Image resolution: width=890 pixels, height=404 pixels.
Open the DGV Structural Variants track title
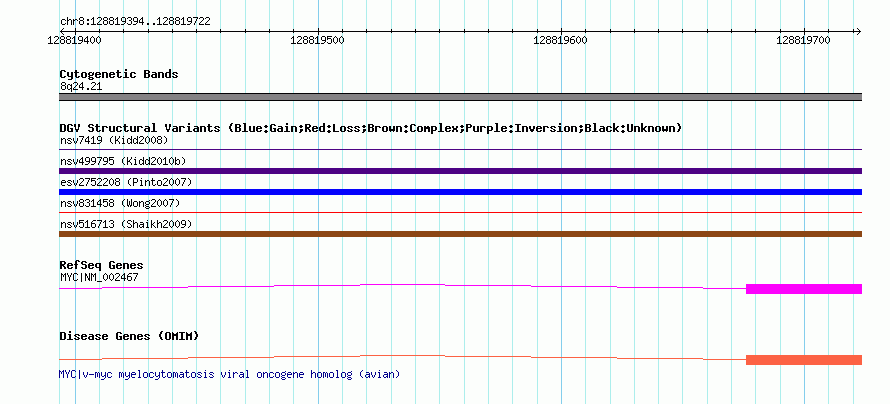pyautogui.click(x=371, y=128)
